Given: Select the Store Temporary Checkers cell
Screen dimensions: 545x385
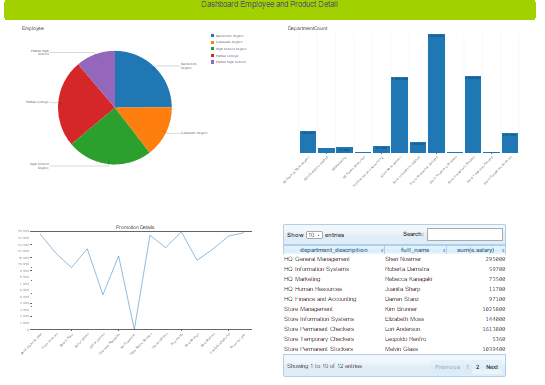Looking at the screenshot, I should [319, 339].
